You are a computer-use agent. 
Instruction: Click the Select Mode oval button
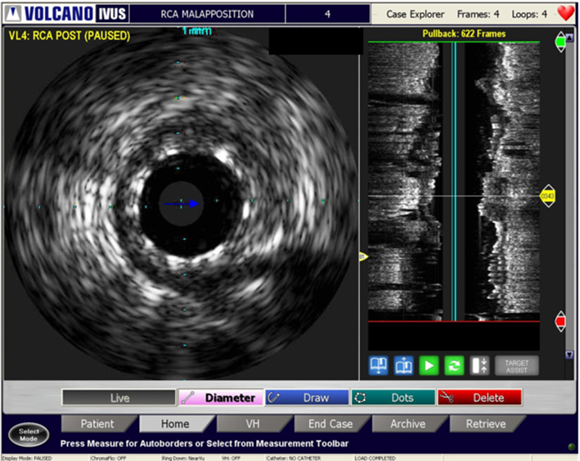(29, 435)
